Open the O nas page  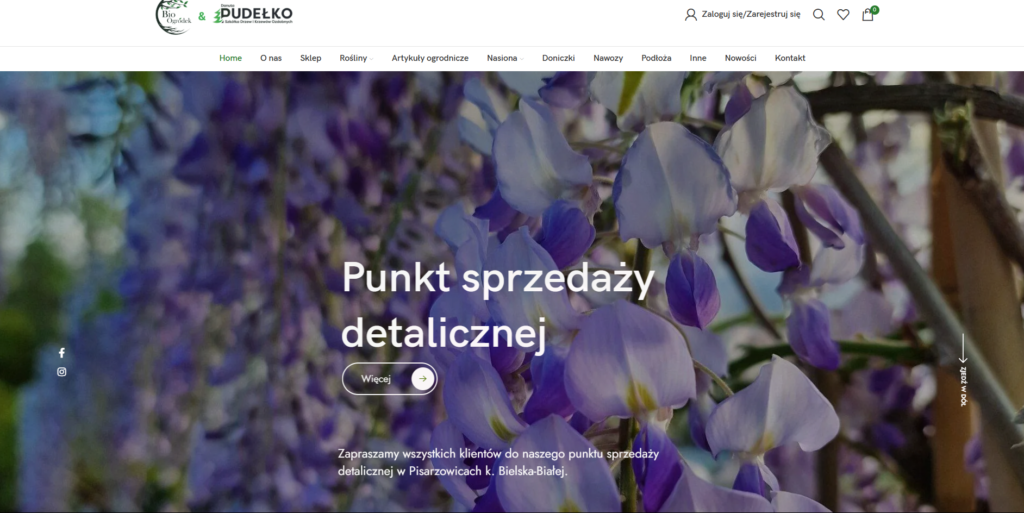pos(271,58)
